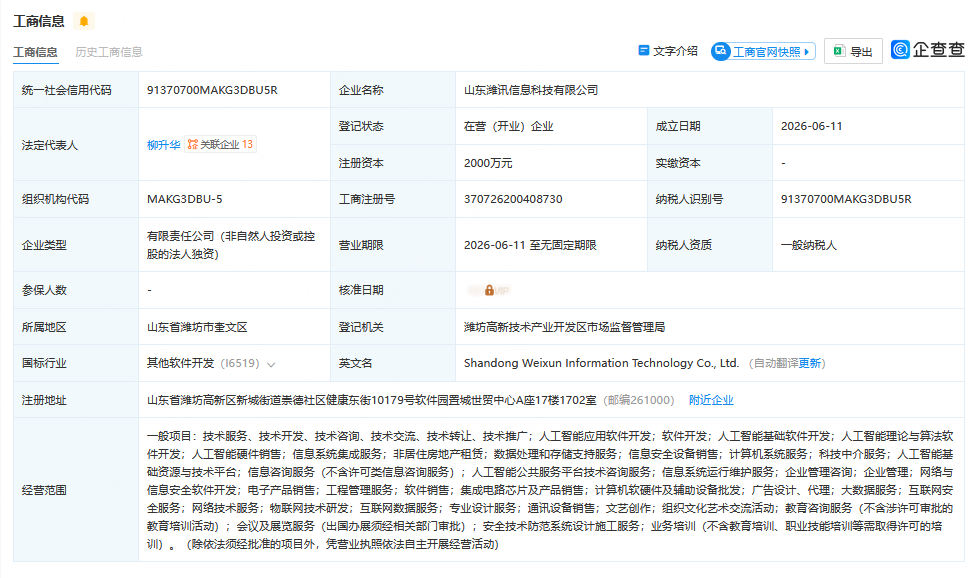Image resolution: width=973 pixels, height=578 pixels.
Task: Click the 注册地址 label cell
Action: pyautogui.click(x=76, y=400)
